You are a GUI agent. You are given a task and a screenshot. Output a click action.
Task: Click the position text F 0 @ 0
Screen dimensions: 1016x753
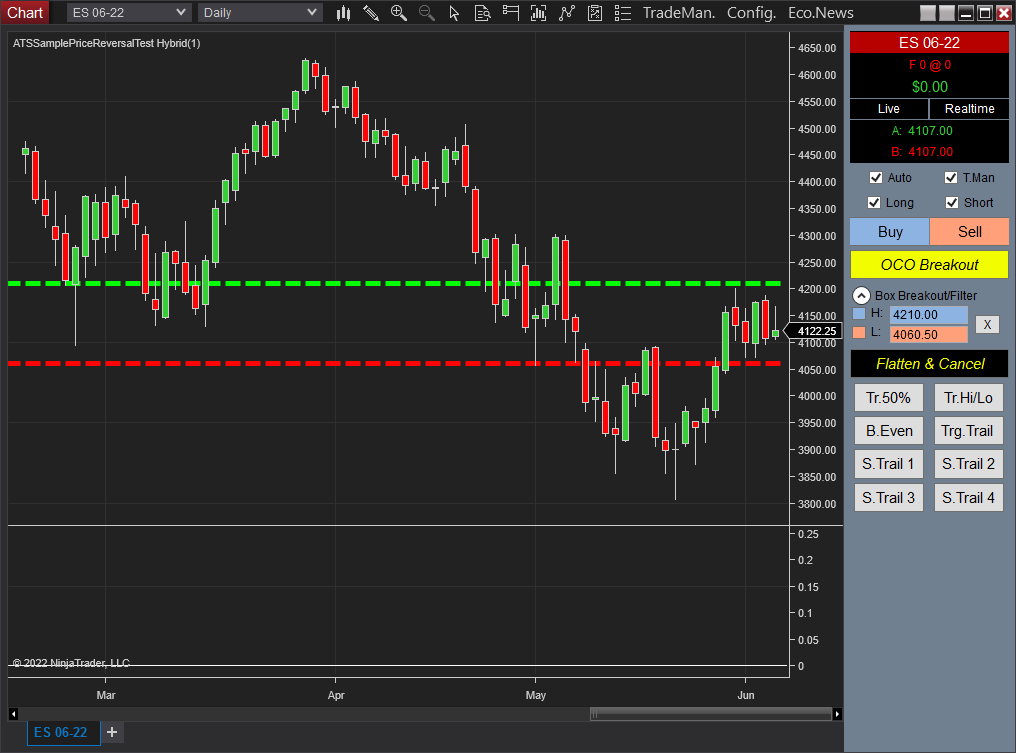pos(930,65)
